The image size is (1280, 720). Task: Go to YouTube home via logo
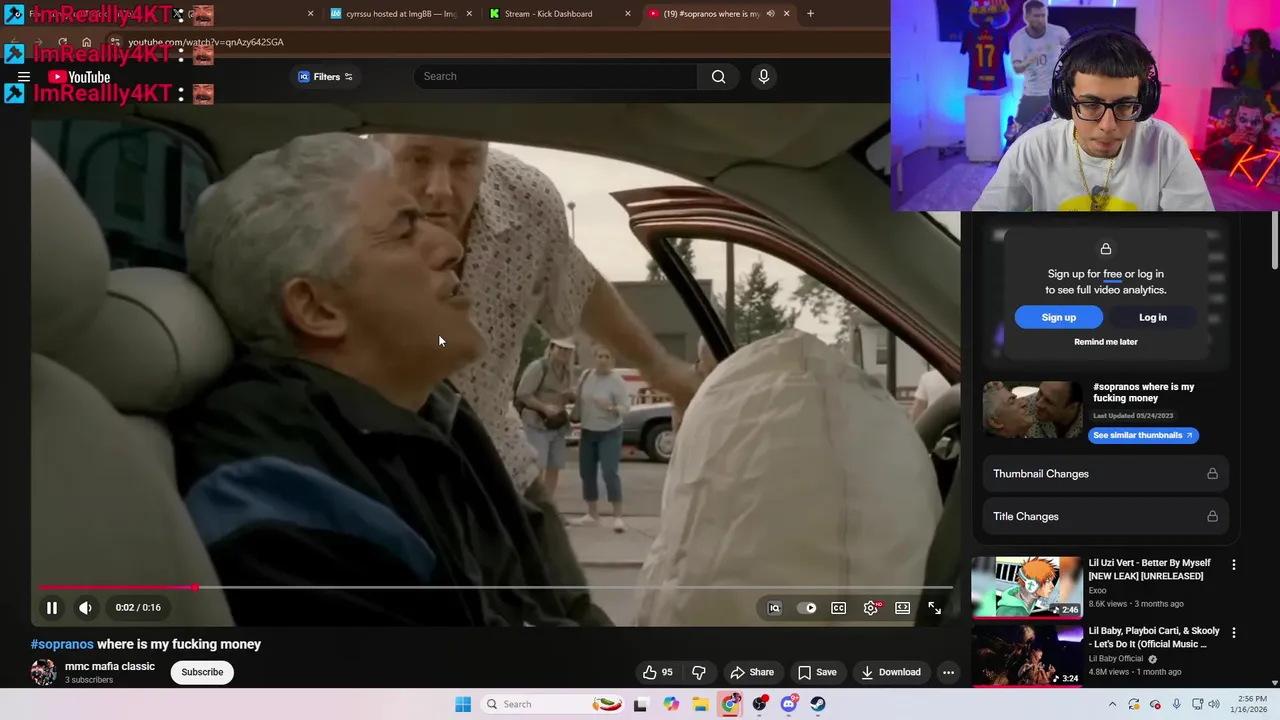click(x=79, y=77)
